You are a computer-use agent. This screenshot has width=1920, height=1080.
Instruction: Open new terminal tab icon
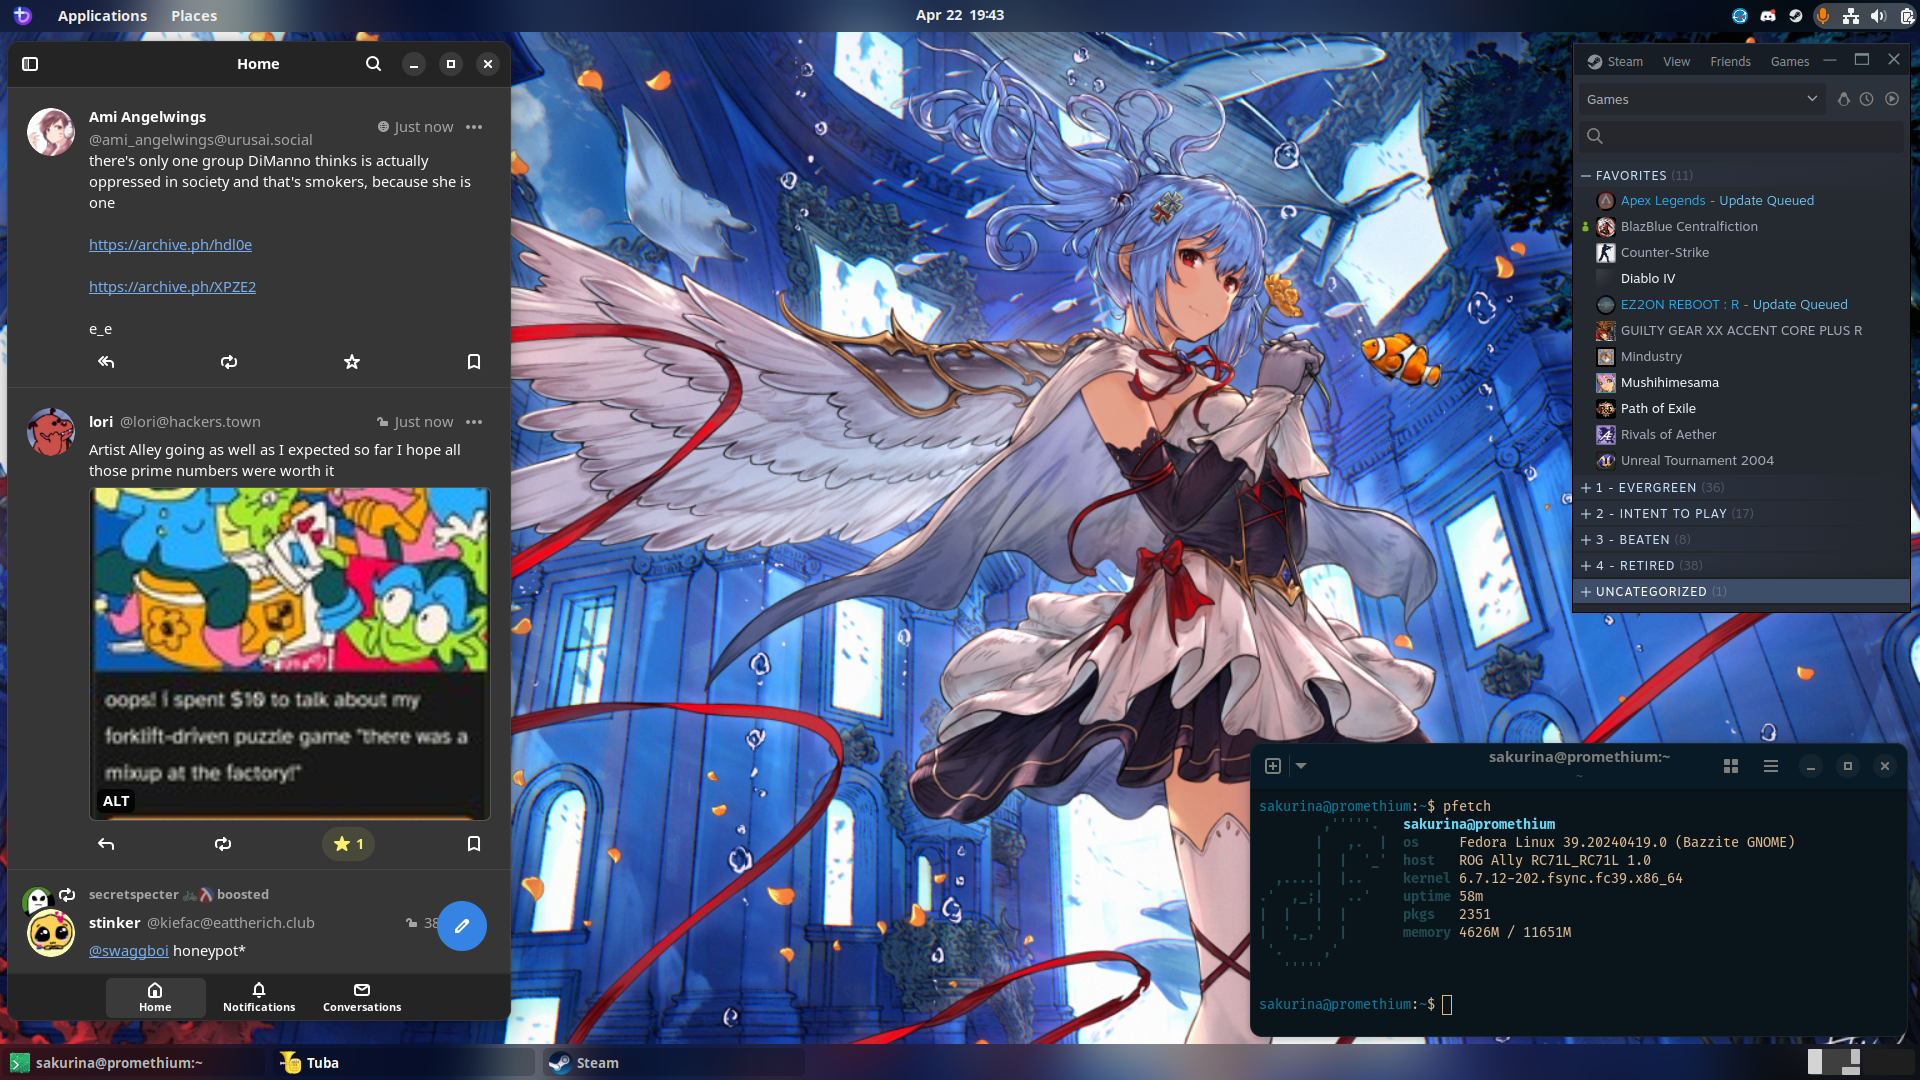coord(1273,766)
